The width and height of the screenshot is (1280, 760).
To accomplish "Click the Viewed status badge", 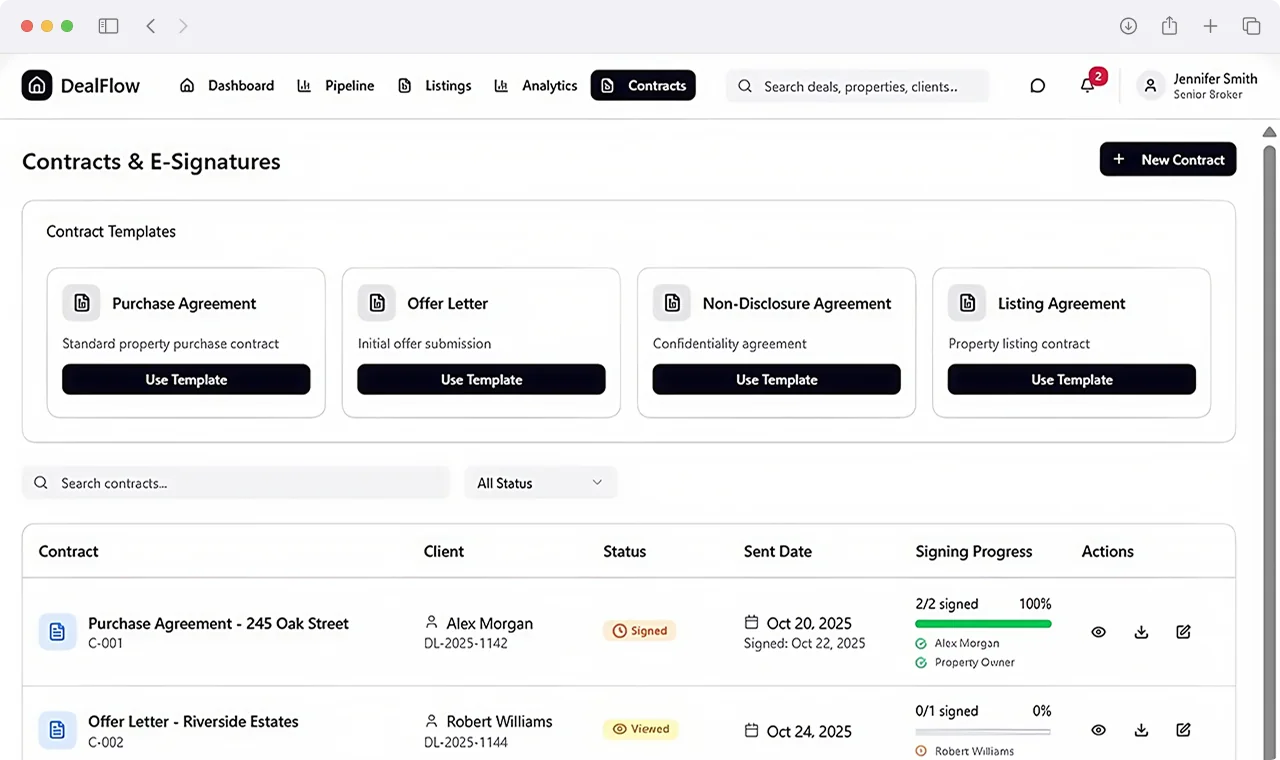I will click(640, 729).
